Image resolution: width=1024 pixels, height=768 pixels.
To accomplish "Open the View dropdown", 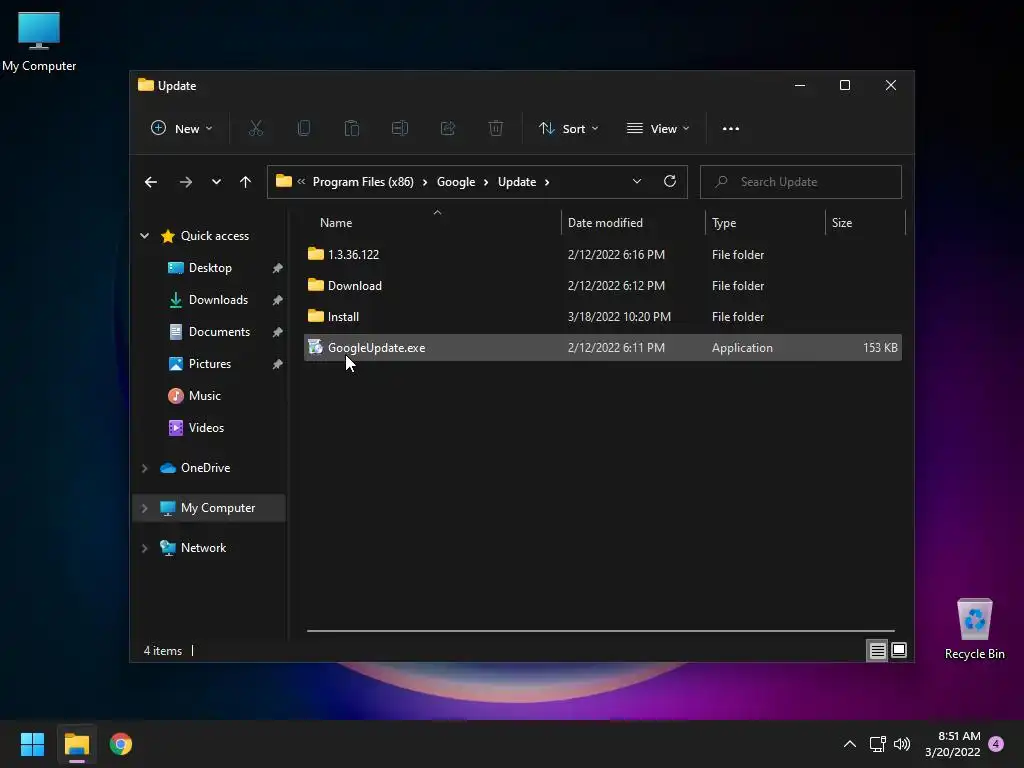I will [x=658, y=129].
